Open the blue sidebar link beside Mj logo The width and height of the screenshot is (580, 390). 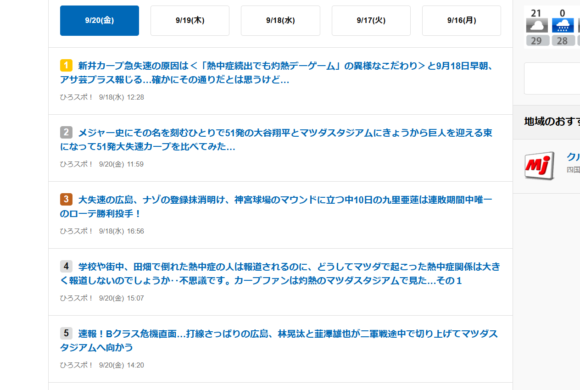(573, 157)
